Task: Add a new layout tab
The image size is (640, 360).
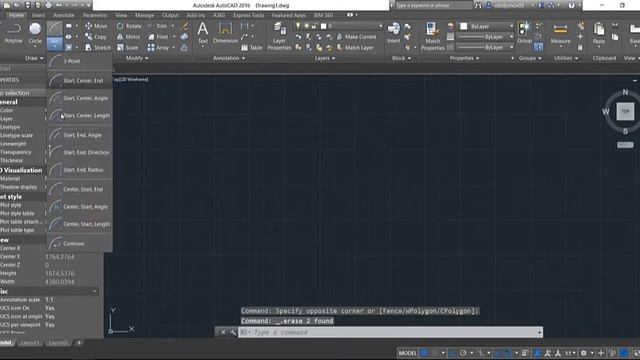Action: [x=79, y=343]
